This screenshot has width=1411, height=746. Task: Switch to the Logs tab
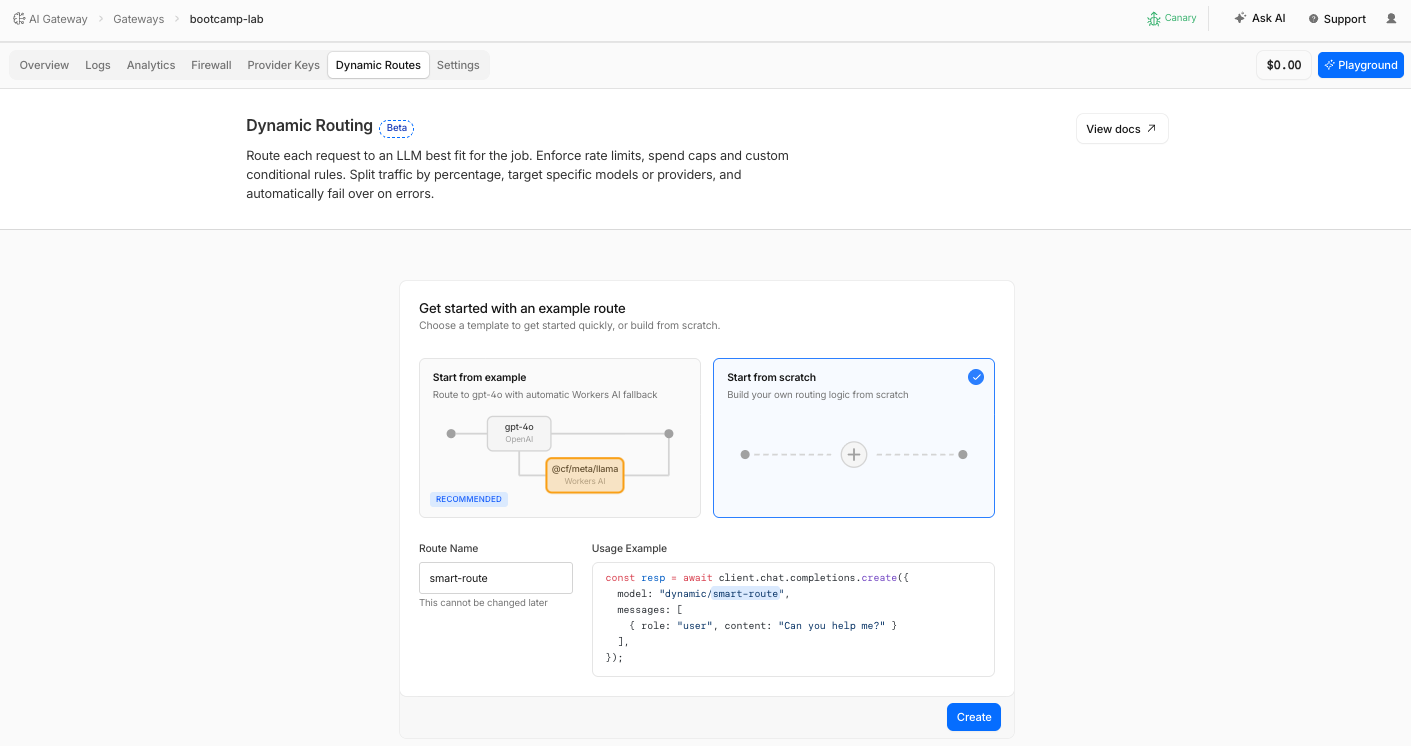coord(98,65)
